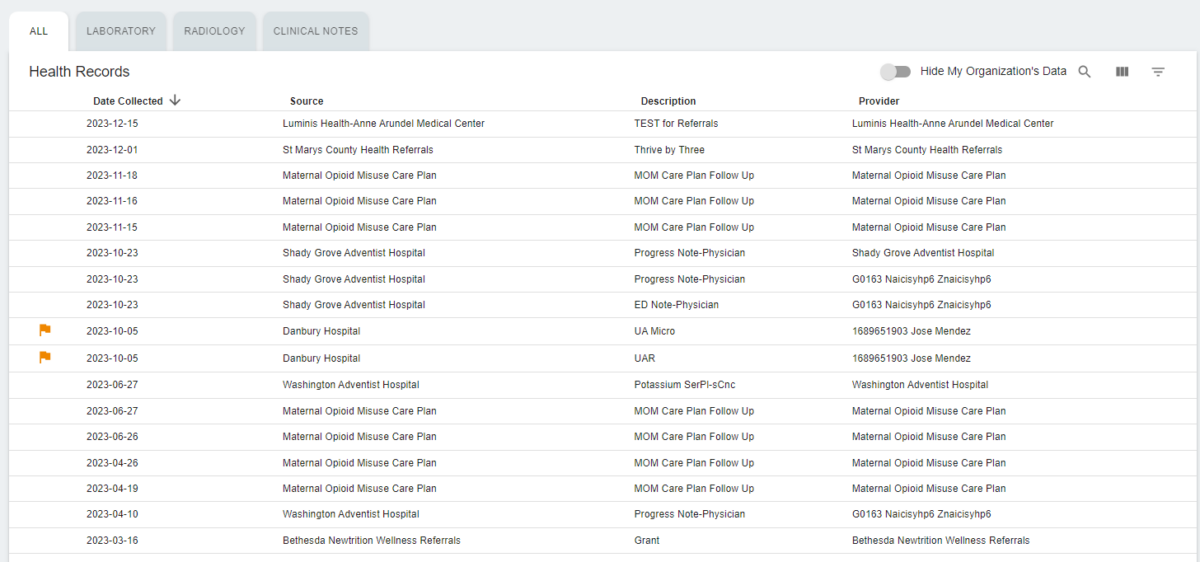Open the column chooser icon
The height and width of the screenshot is (562, 1200).
tap(1122, 72)
